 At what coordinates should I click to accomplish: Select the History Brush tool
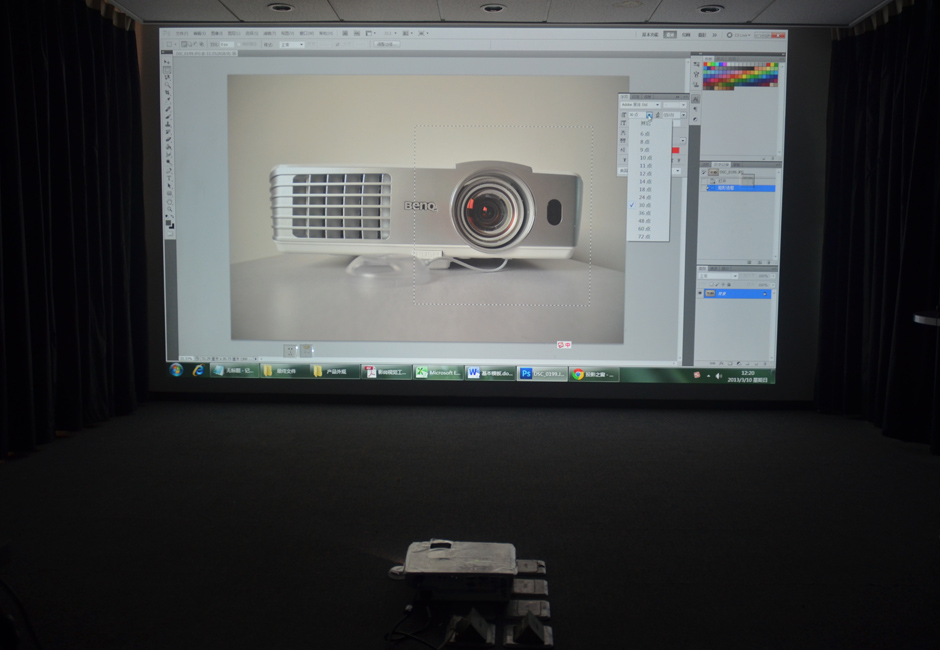(x=168, y=132)
